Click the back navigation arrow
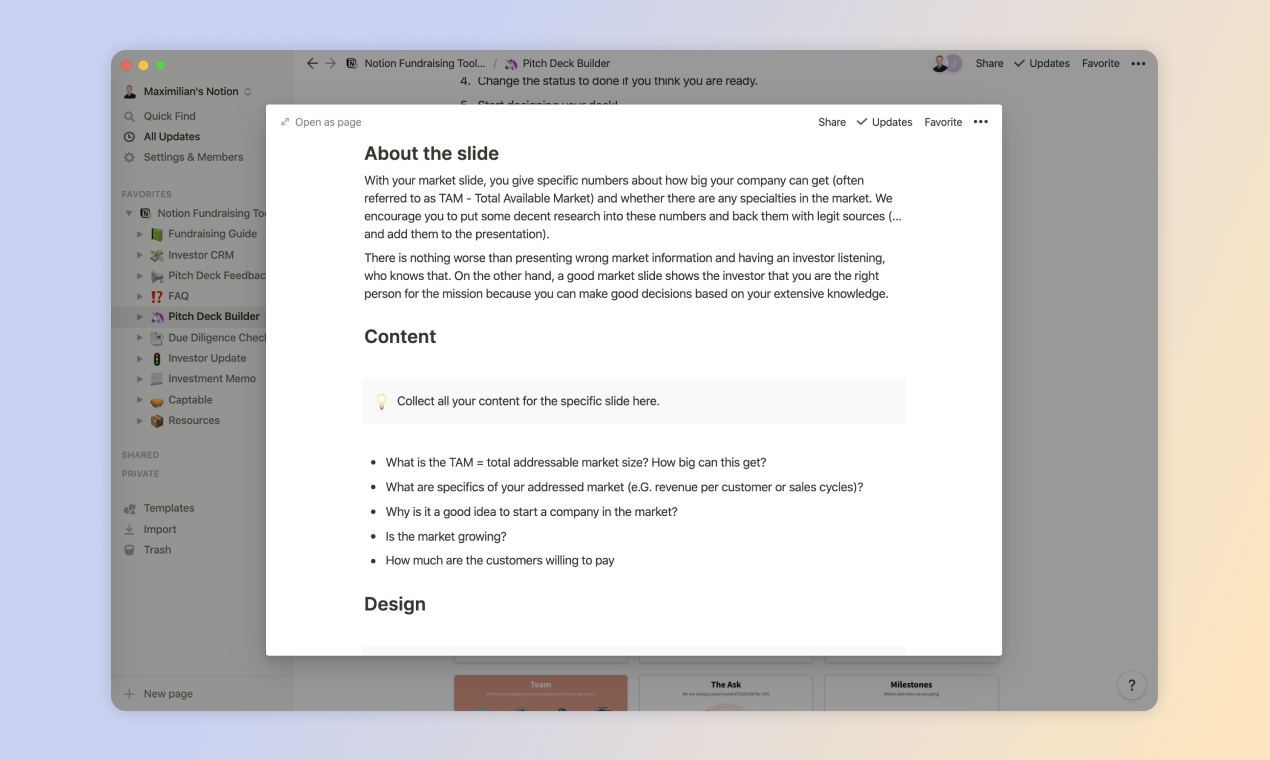This screenshot has height=760, width=1270. [312, 63]
